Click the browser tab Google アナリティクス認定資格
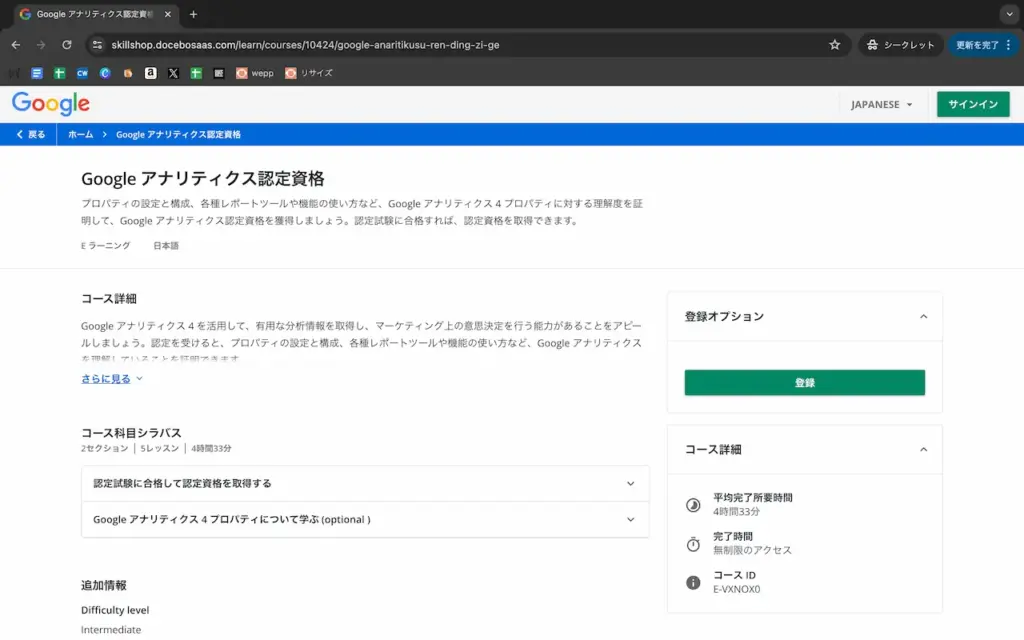Viewport: 1024px width, 640px height. pyautogui.click(x=95, y=14)
